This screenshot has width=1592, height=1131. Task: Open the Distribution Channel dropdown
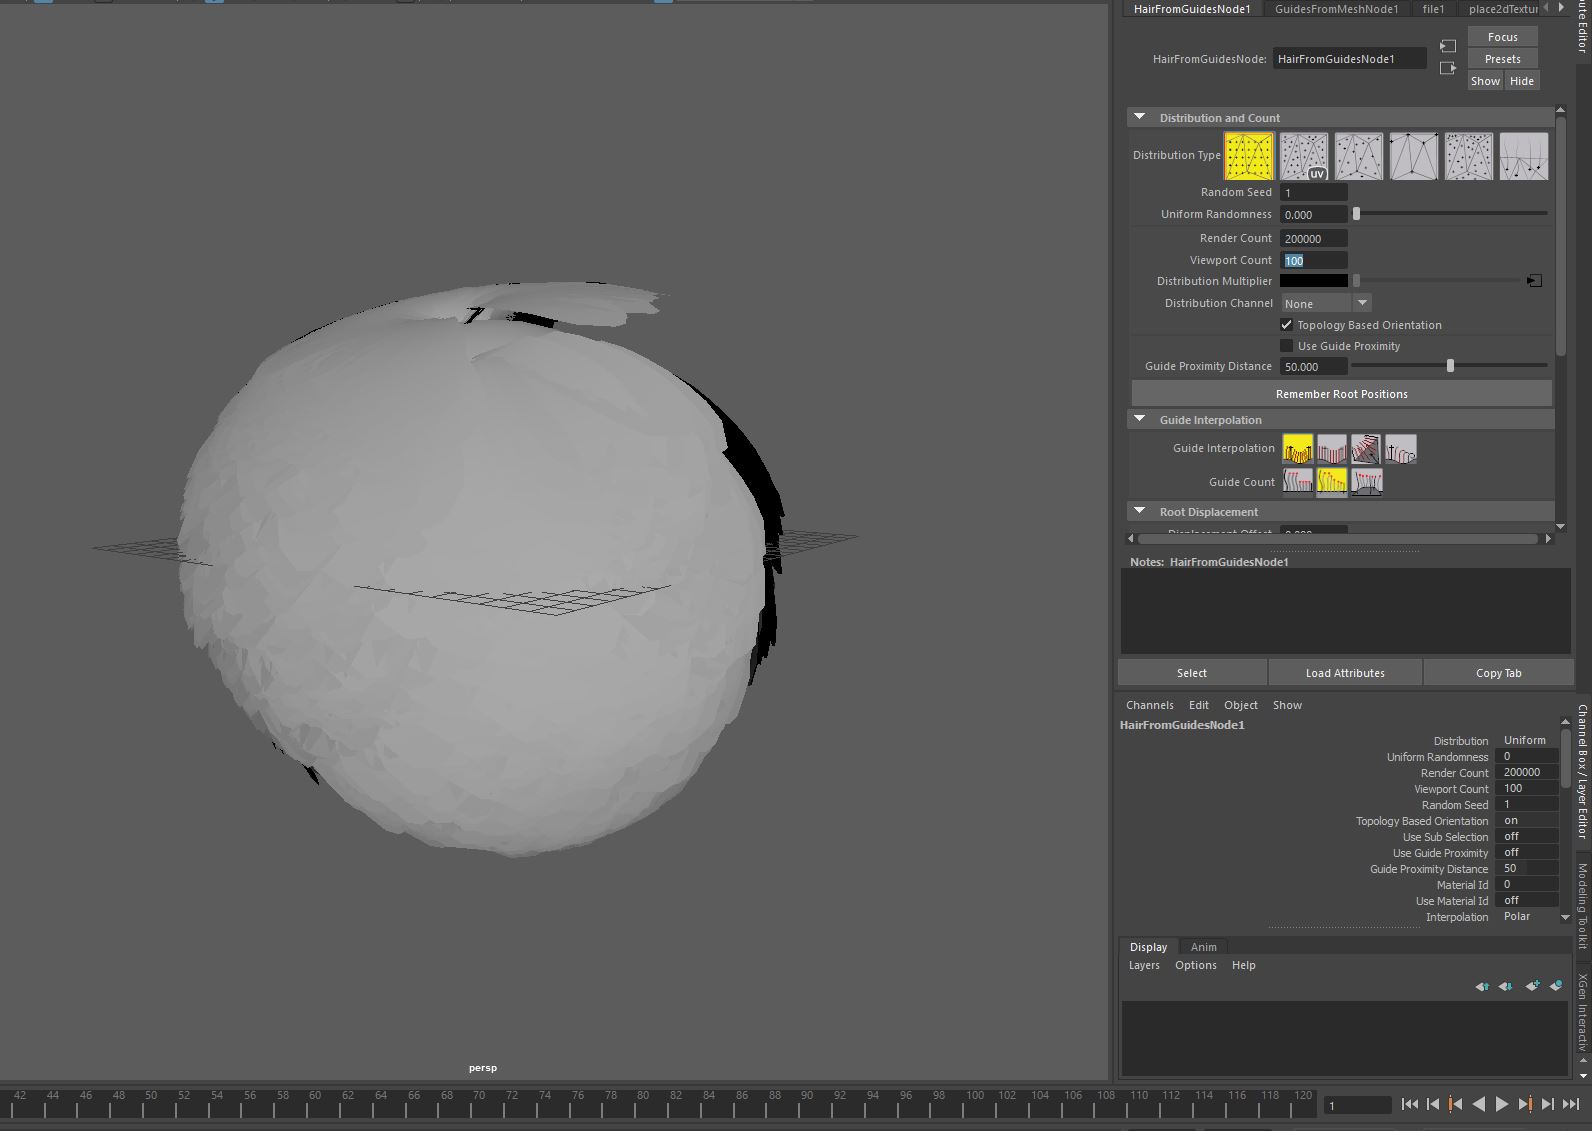pos(1326,303)
